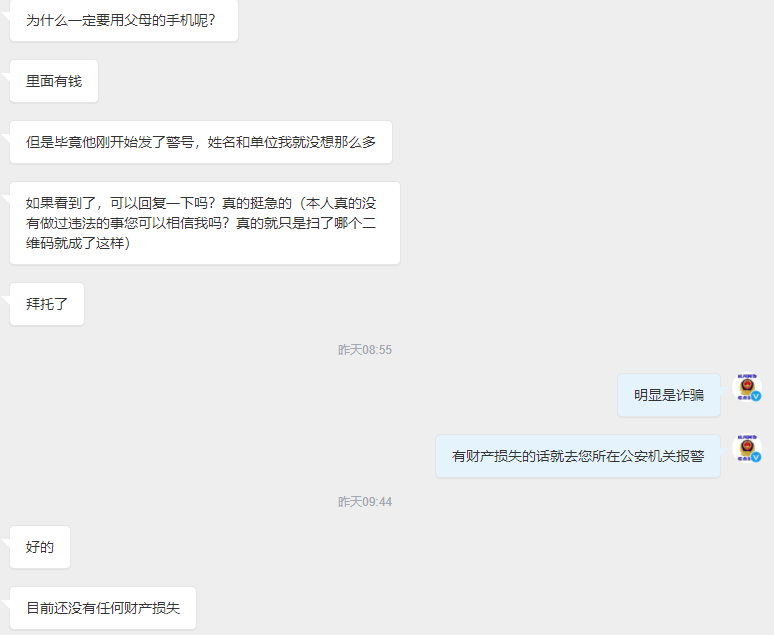The image size is (774, 635).
Task: Click the reply 有财产损失的话就去您所在公安机关报警
Action: click(578, 456)
